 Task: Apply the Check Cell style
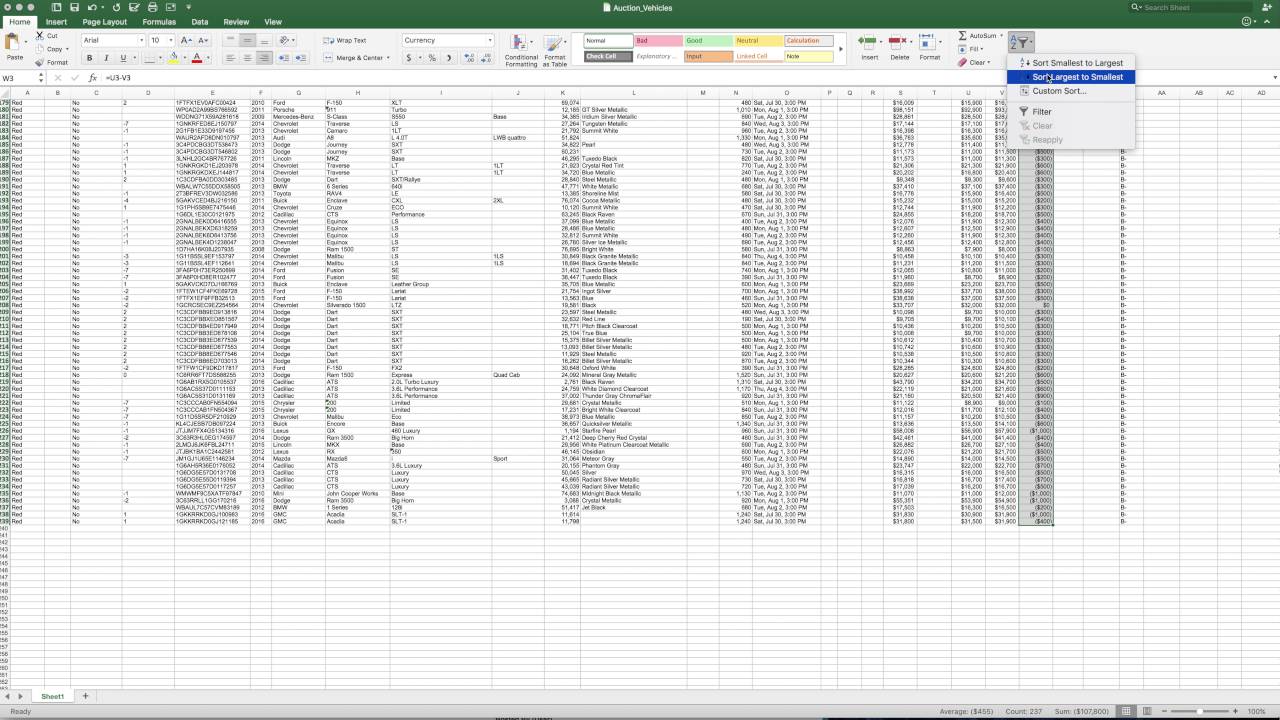coord(608,56)
